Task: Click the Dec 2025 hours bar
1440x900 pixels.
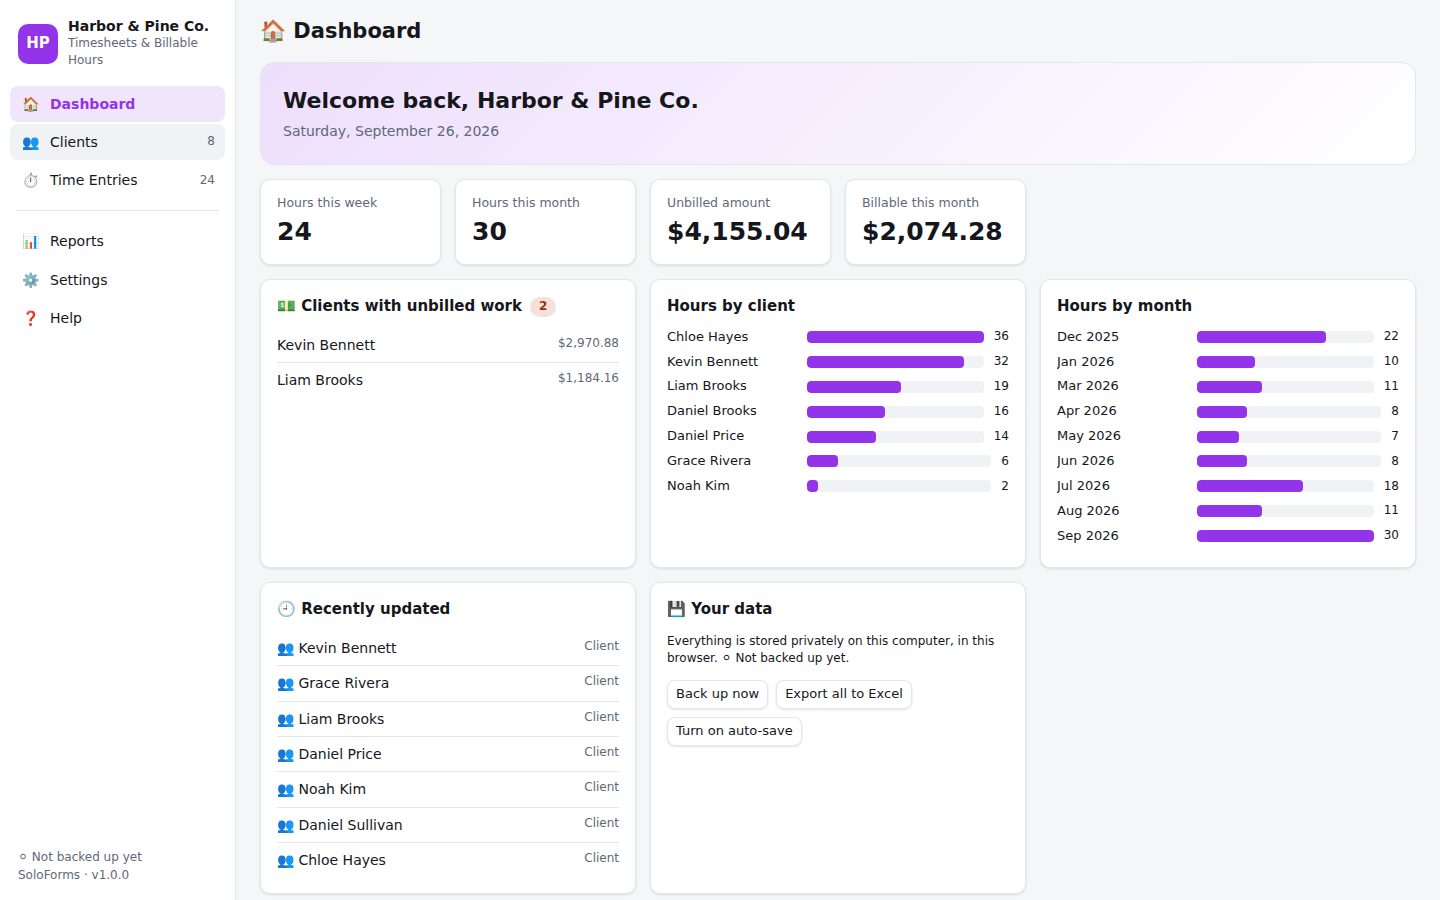Action: pos(1261,337)
